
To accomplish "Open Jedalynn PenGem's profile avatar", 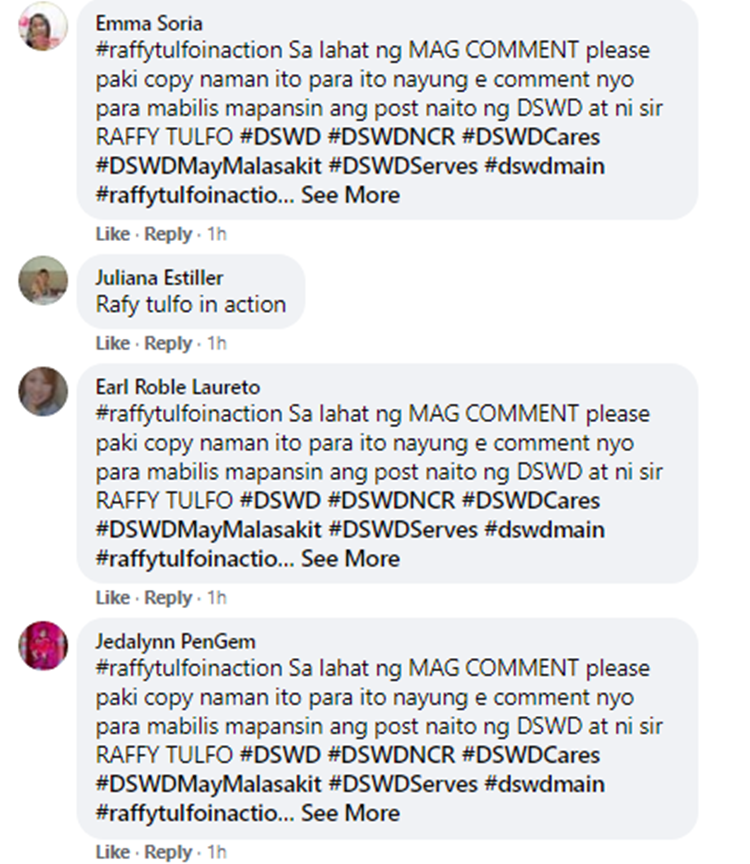I will [x=43, y=645].
